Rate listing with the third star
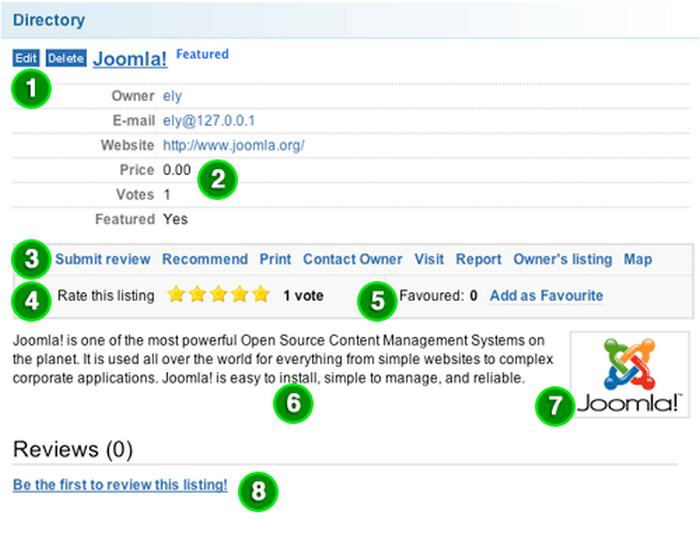The height and width of the screenshot is (533, 700). [x=219, y=295]
